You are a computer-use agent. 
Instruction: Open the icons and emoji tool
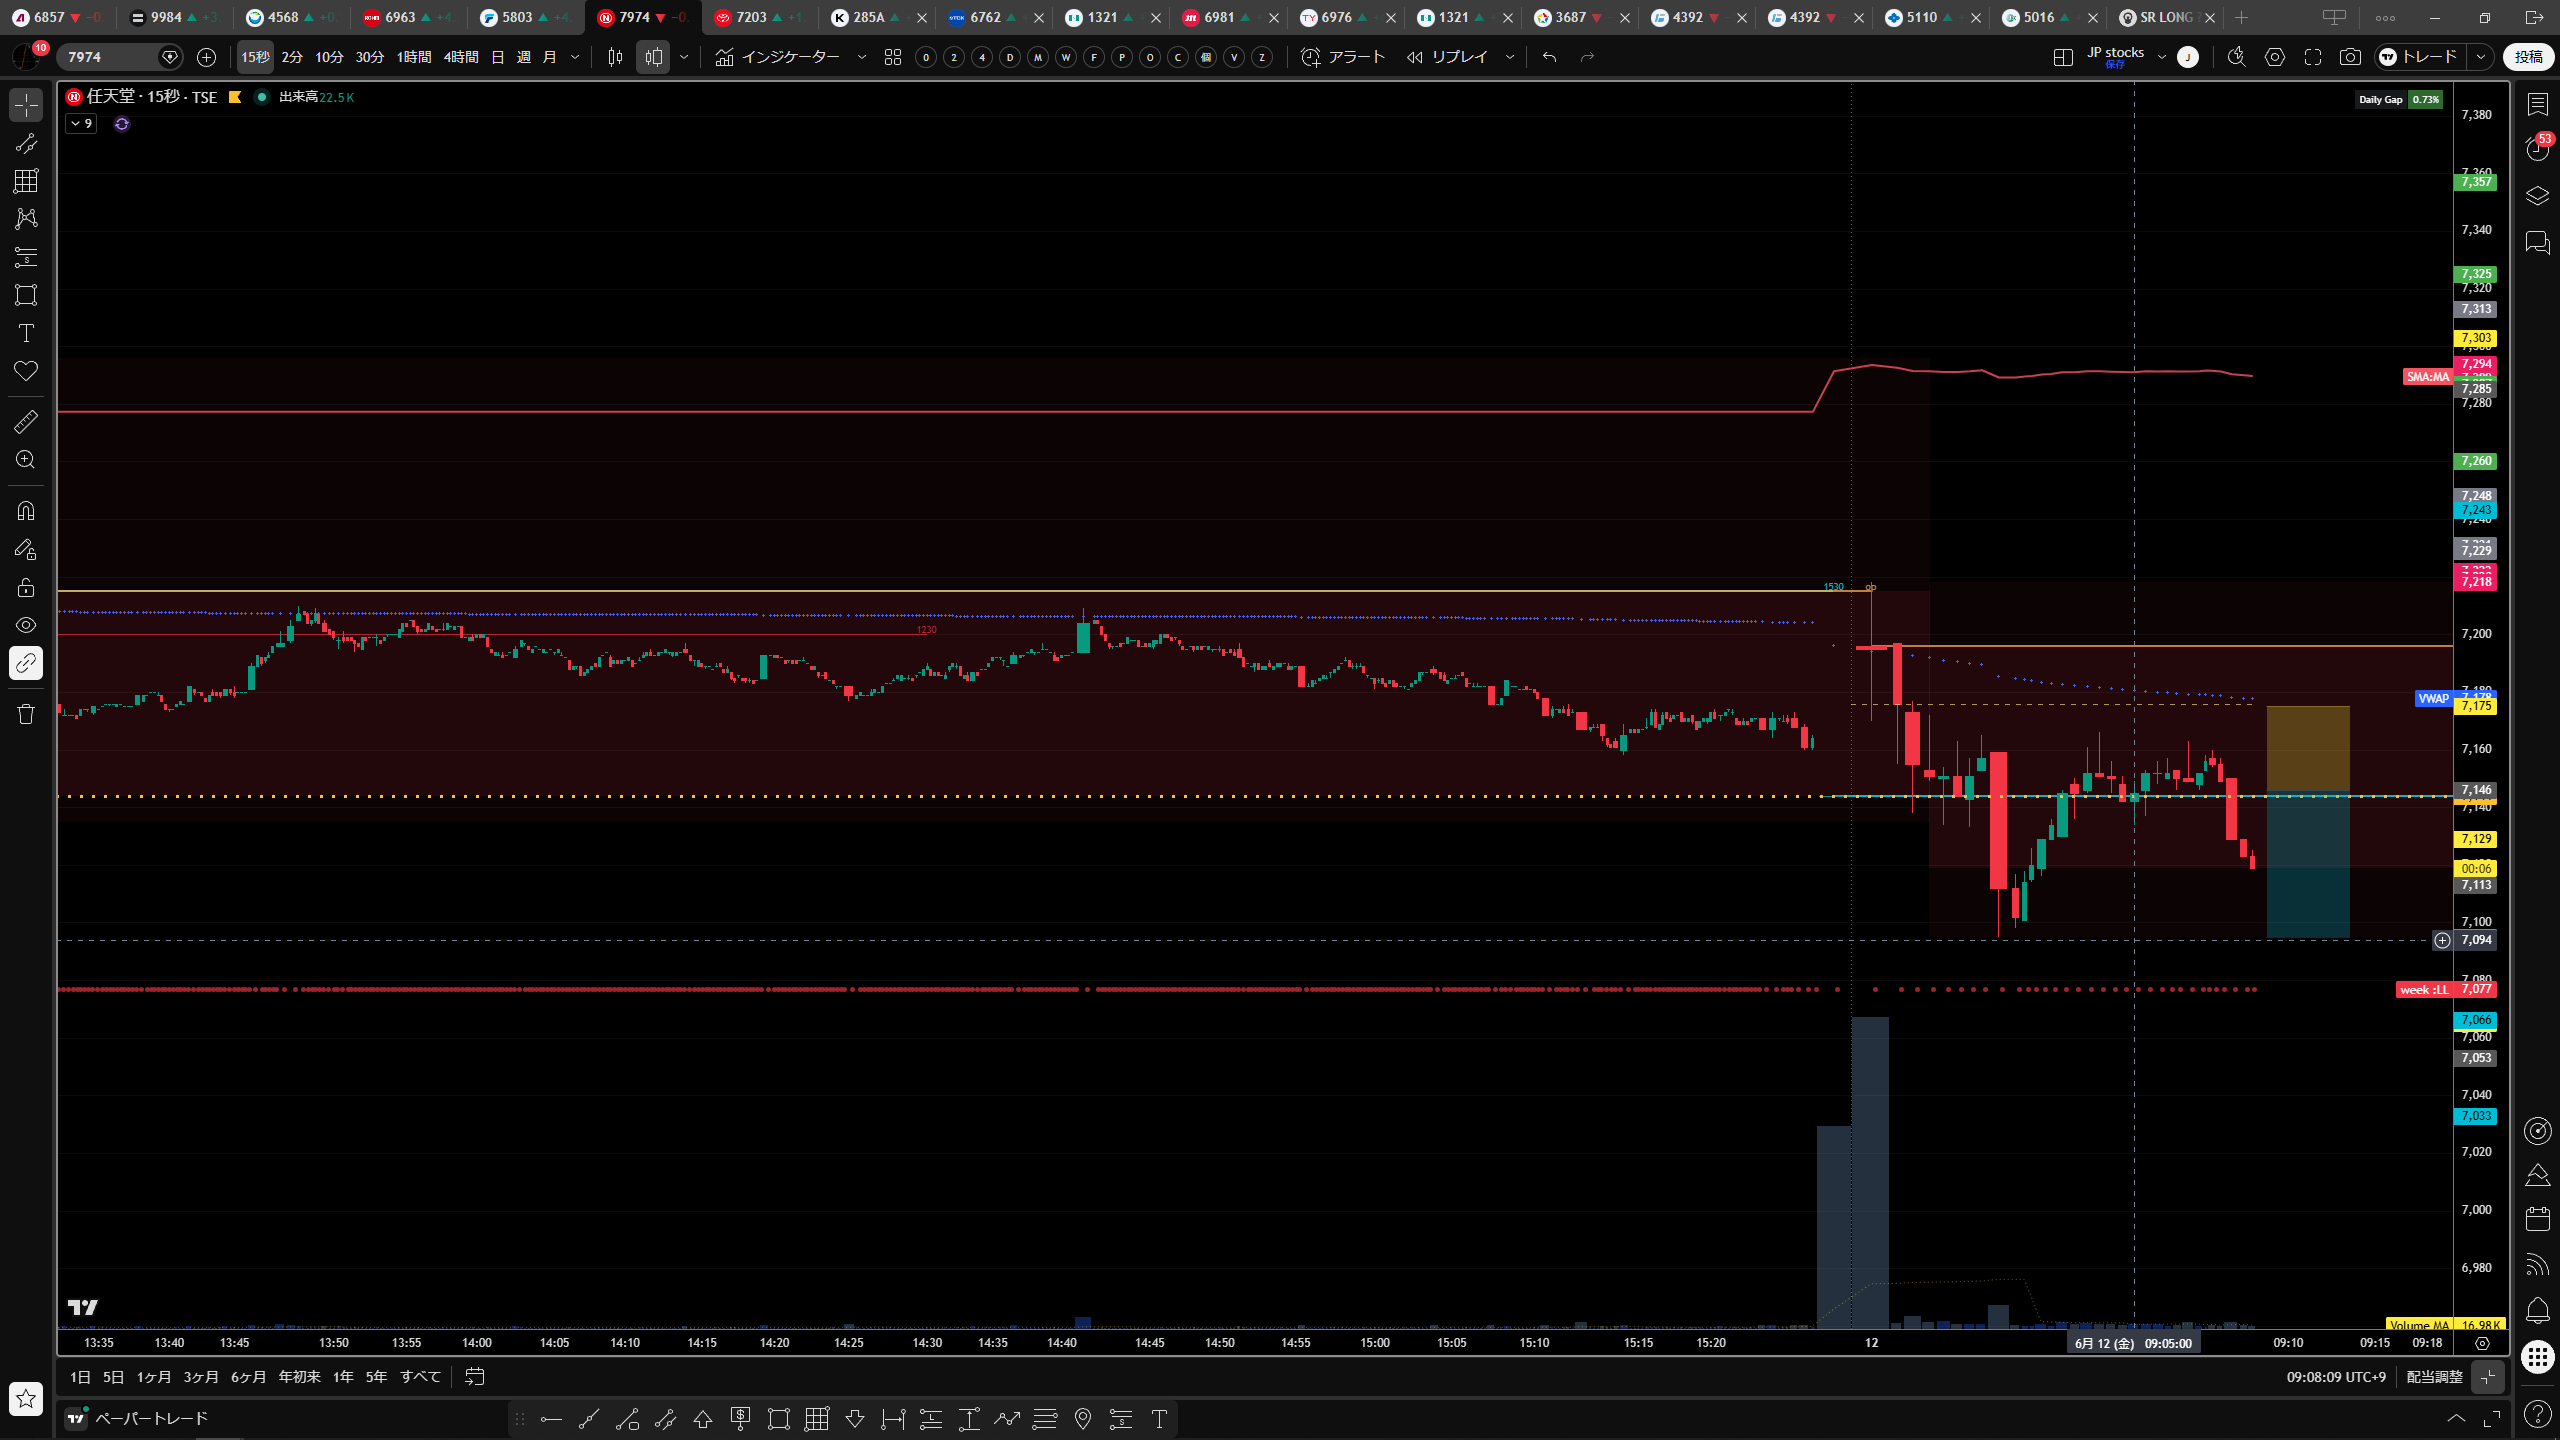tap(26, 371)
